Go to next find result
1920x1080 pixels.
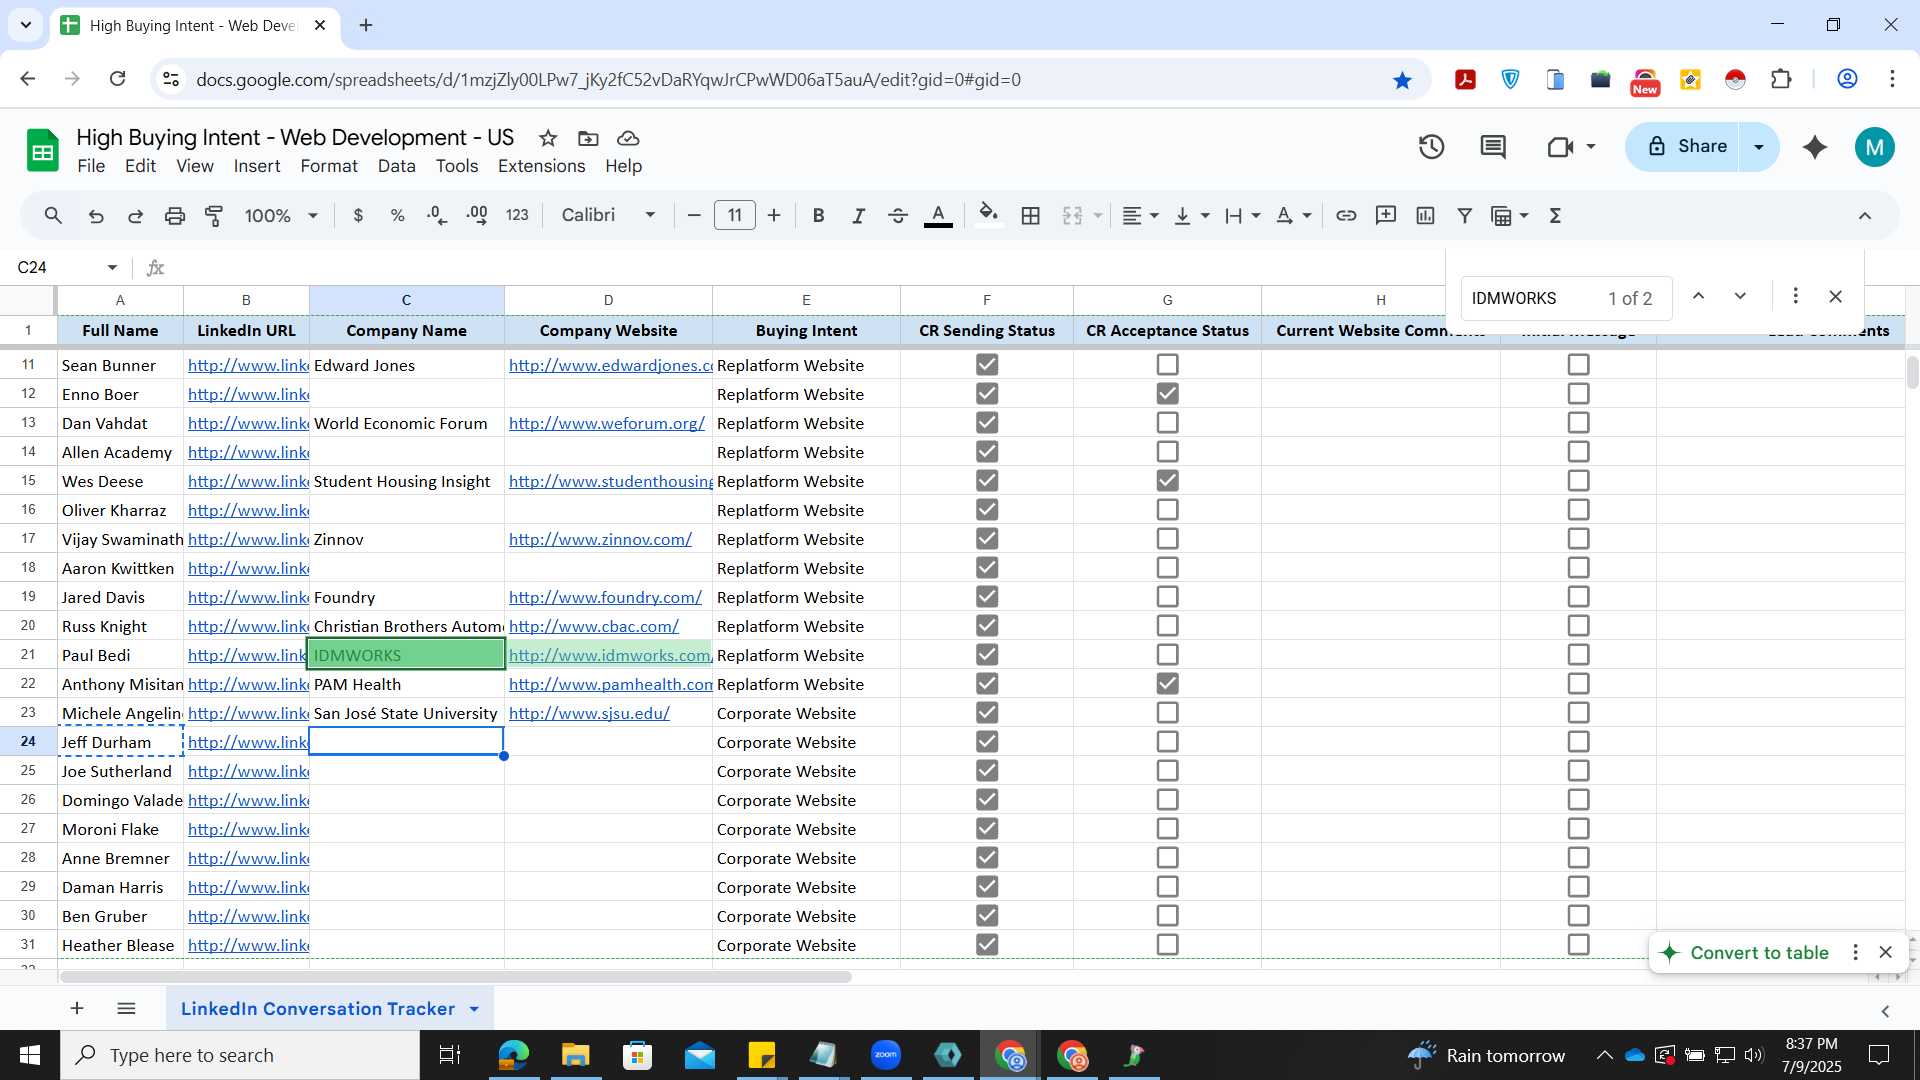click(x=1740, y=297)
